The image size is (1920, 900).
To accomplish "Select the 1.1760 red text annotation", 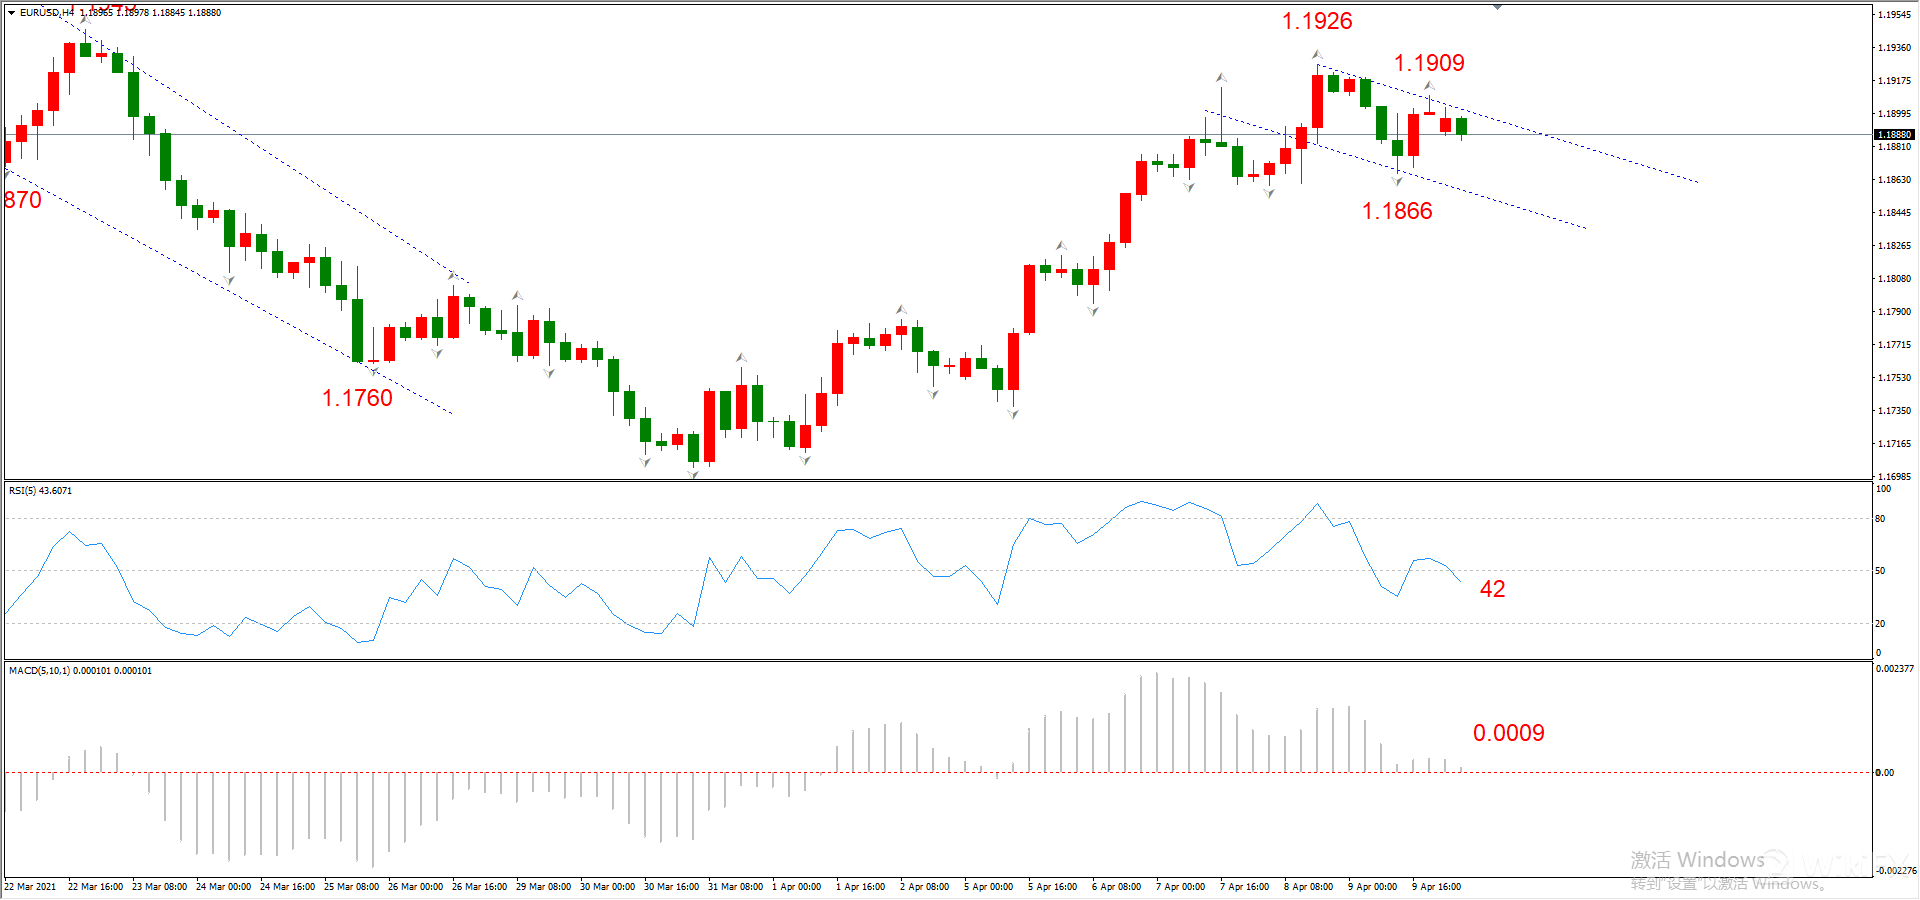I will pos(357,398).
